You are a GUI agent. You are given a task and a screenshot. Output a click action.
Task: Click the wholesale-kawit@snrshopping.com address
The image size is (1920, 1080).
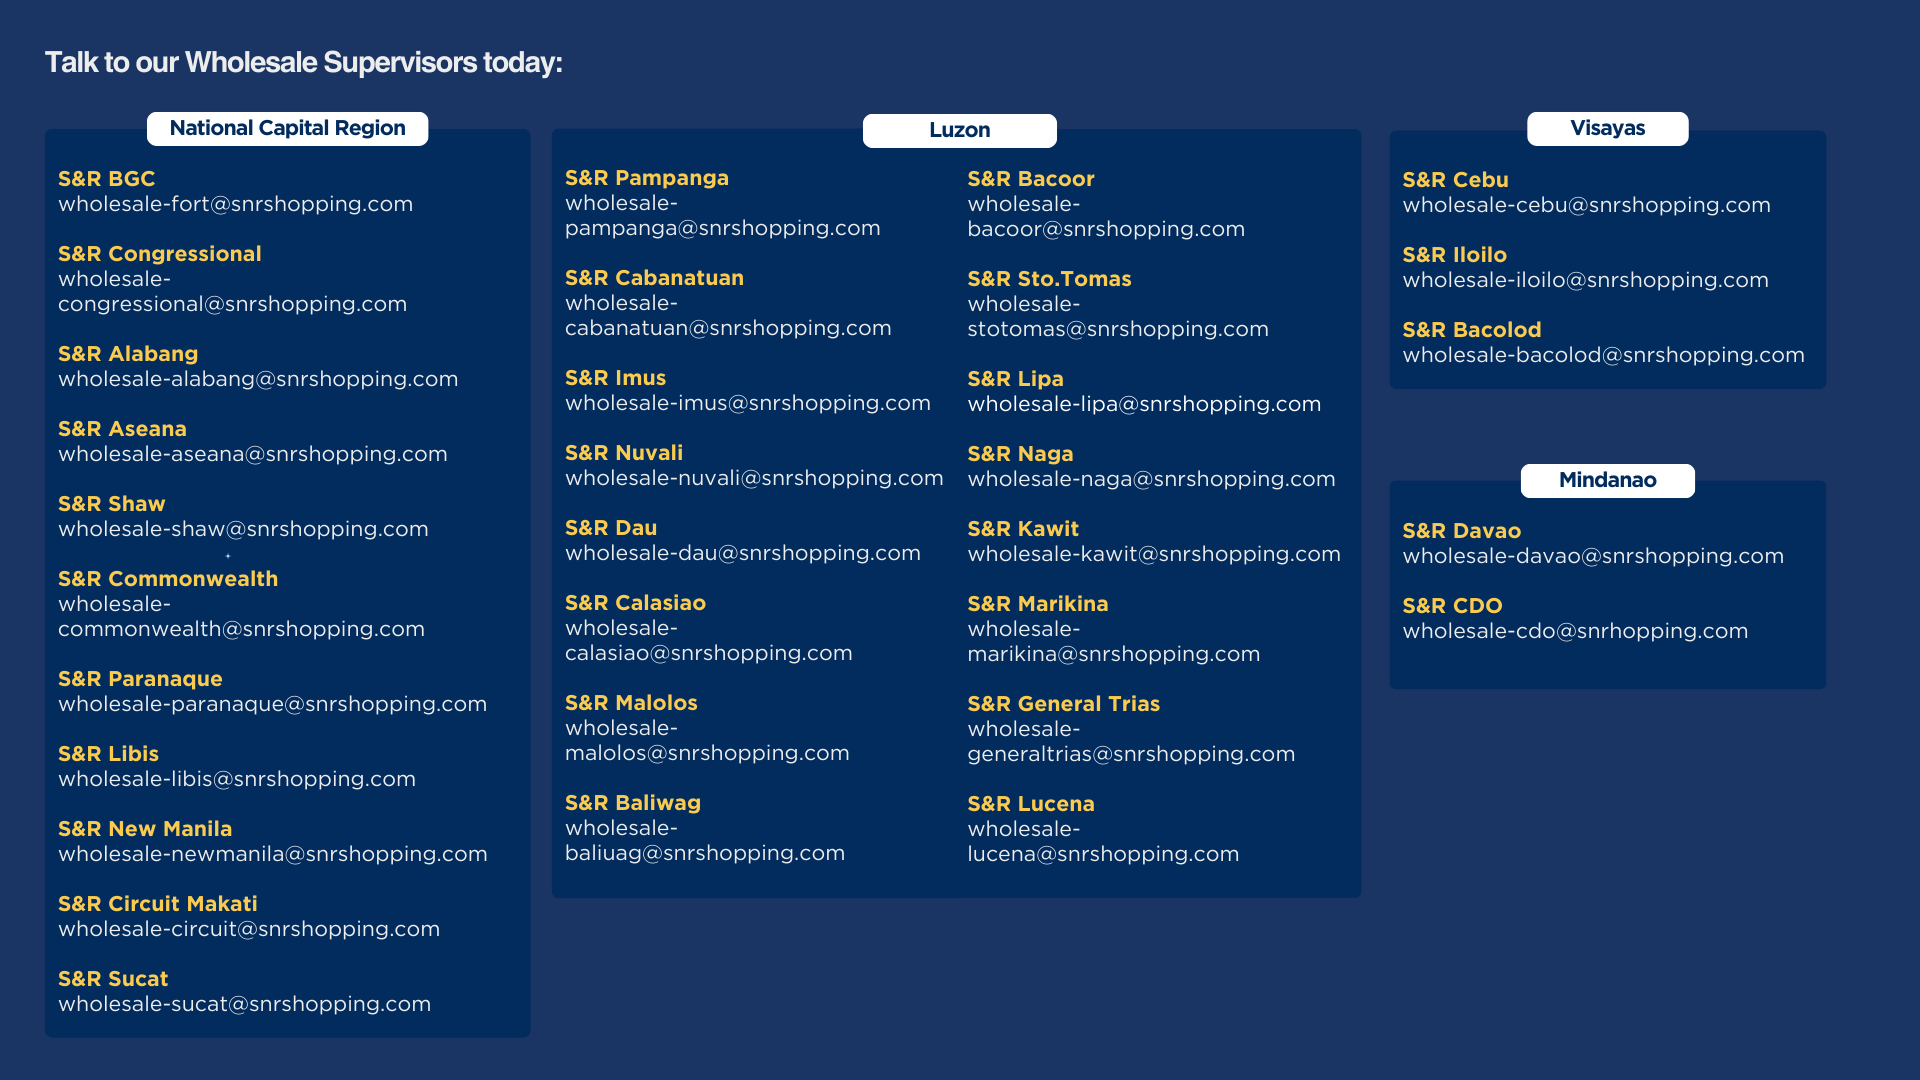pyautogui.click(x=1154, y=554)
